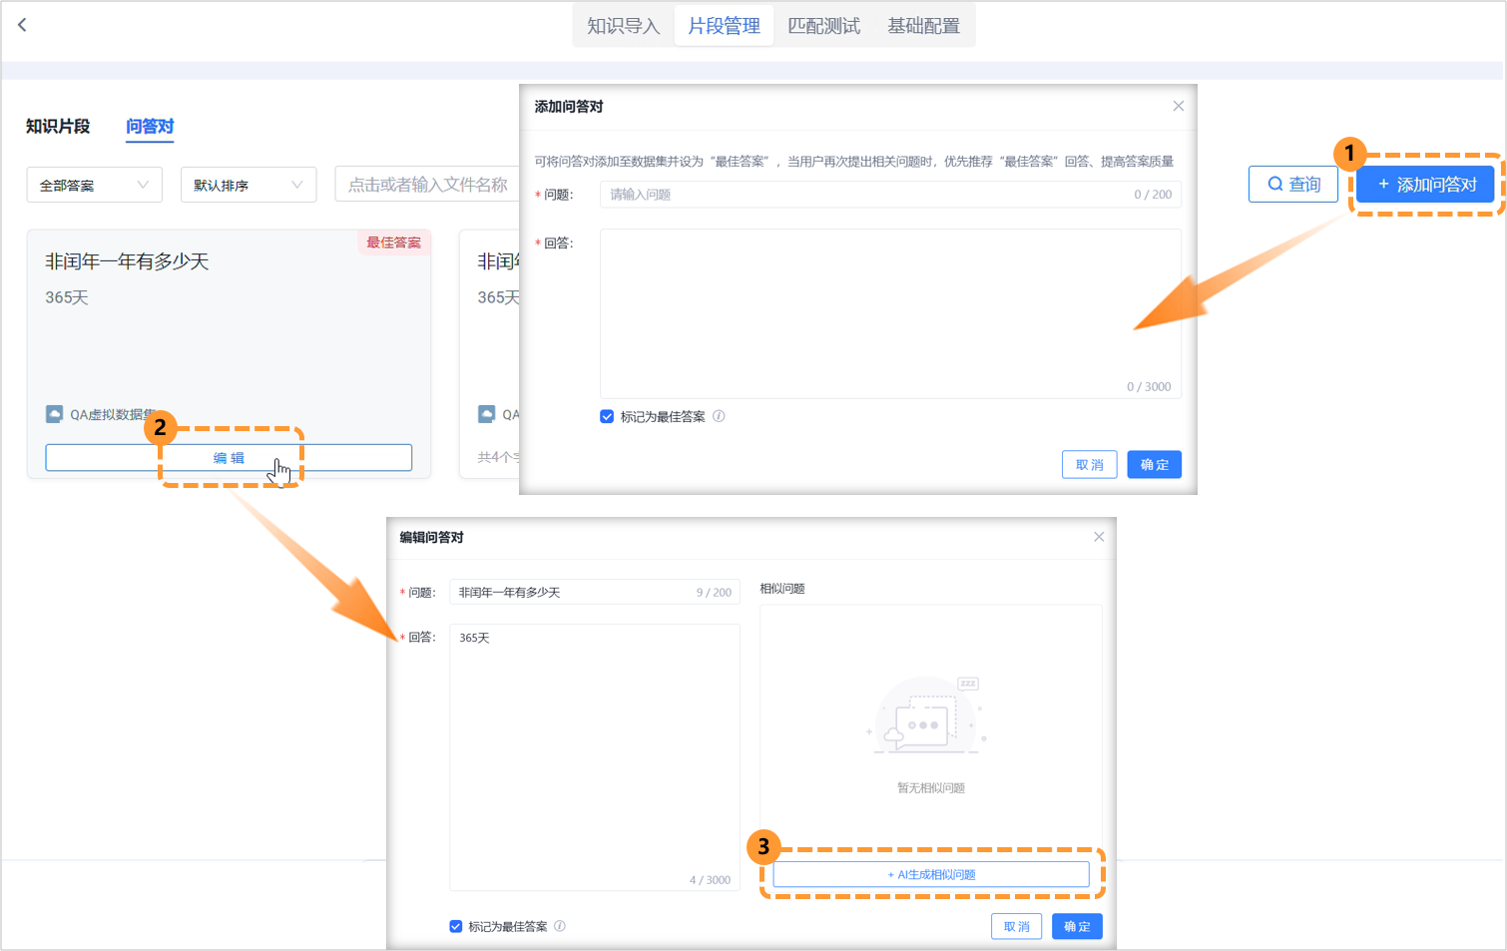The height and width of the screenshot is (951, 1507).
Task: Open the 全部答案 dropdown
Action: [93, 184]
